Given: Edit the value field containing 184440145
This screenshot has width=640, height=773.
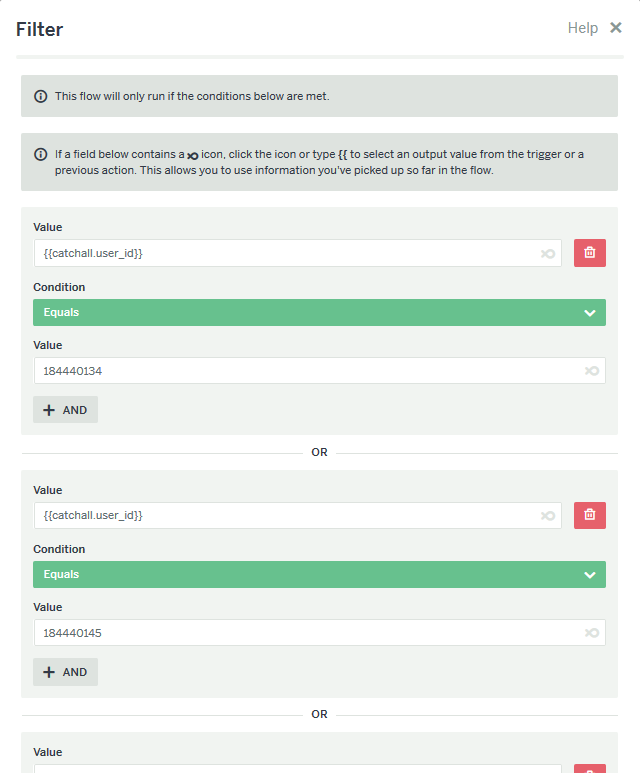Looking at the screenshot, I should 319,632.
